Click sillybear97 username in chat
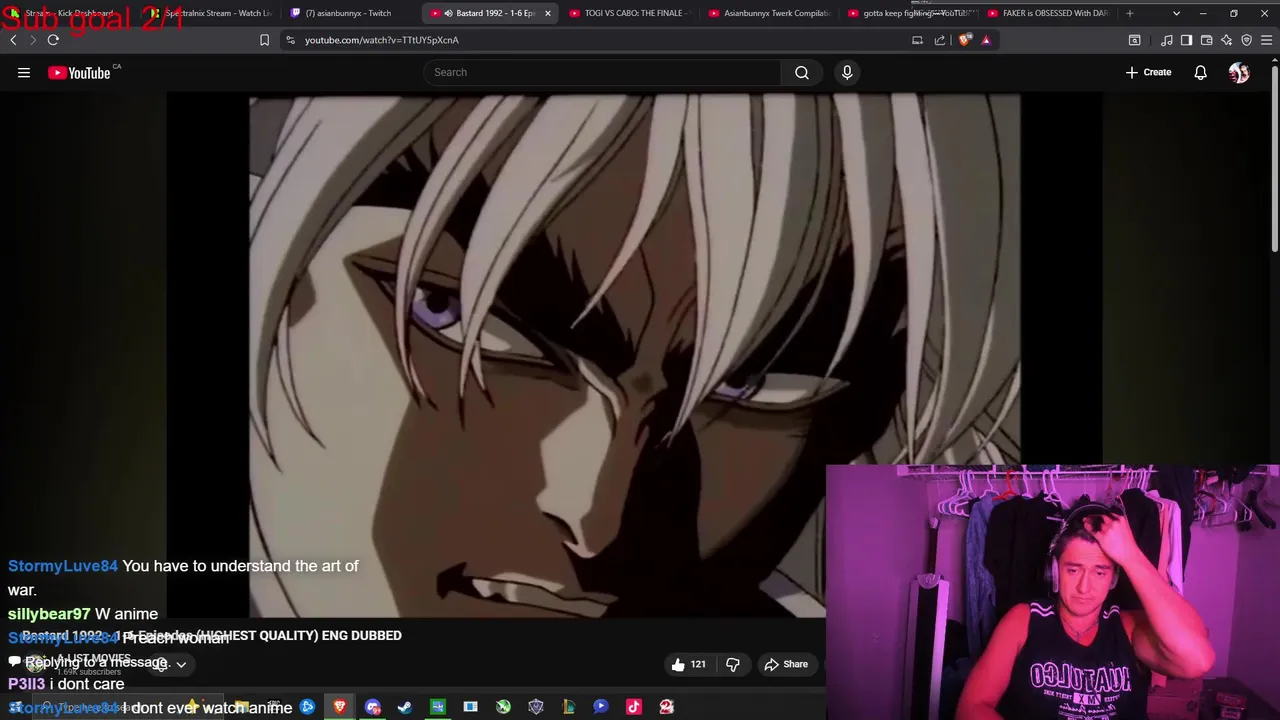Screen dimensions: 1280x720 pyautogui.click(x=49, y=614)
